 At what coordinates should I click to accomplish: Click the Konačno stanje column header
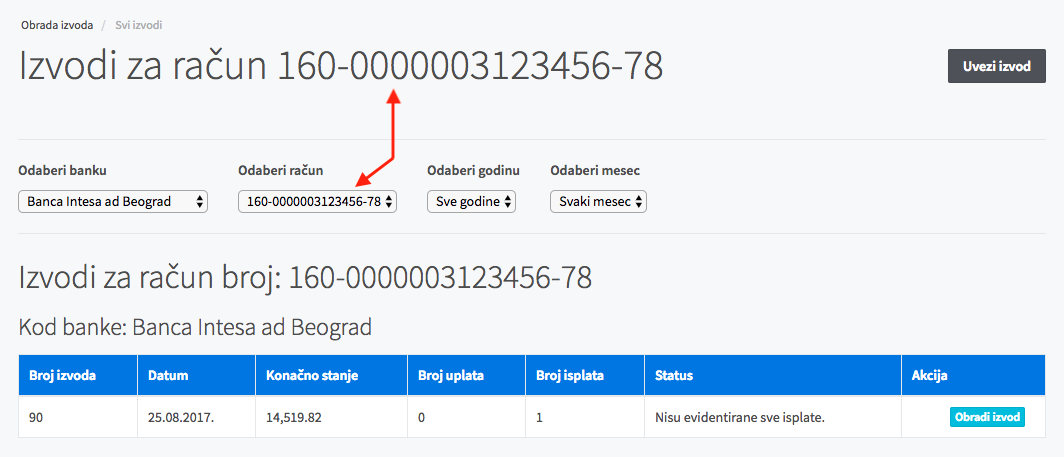coord(332,375)
